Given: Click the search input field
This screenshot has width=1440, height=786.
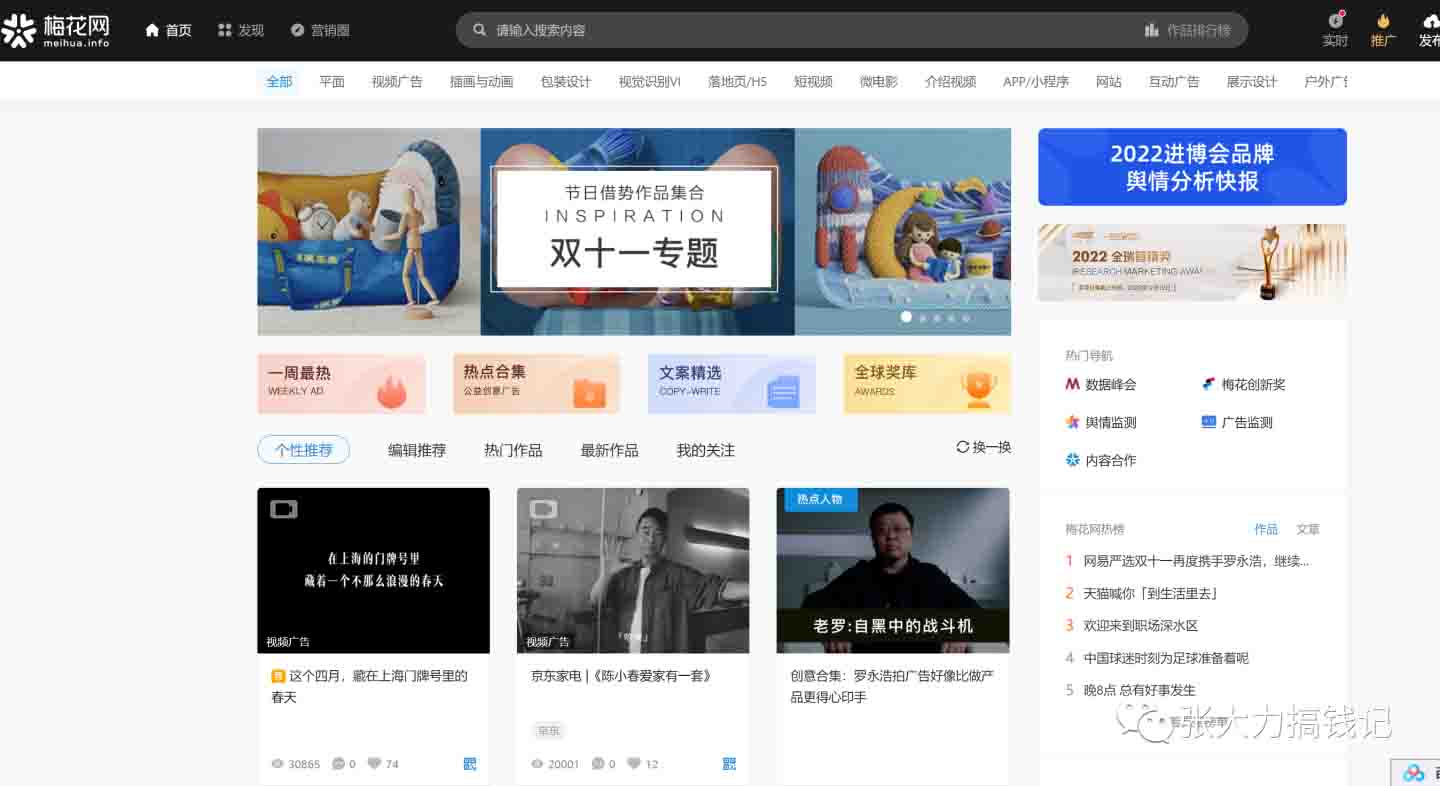Looking at the screenshot, I should pyautogui.click(x=800, y=31).
